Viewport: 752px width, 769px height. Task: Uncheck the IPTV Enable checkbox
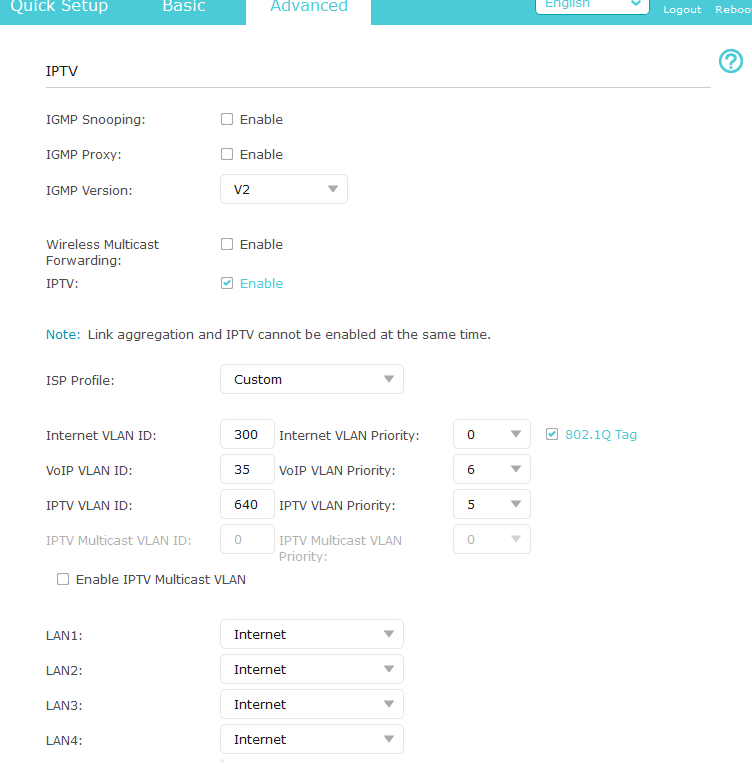click(227, 283)
